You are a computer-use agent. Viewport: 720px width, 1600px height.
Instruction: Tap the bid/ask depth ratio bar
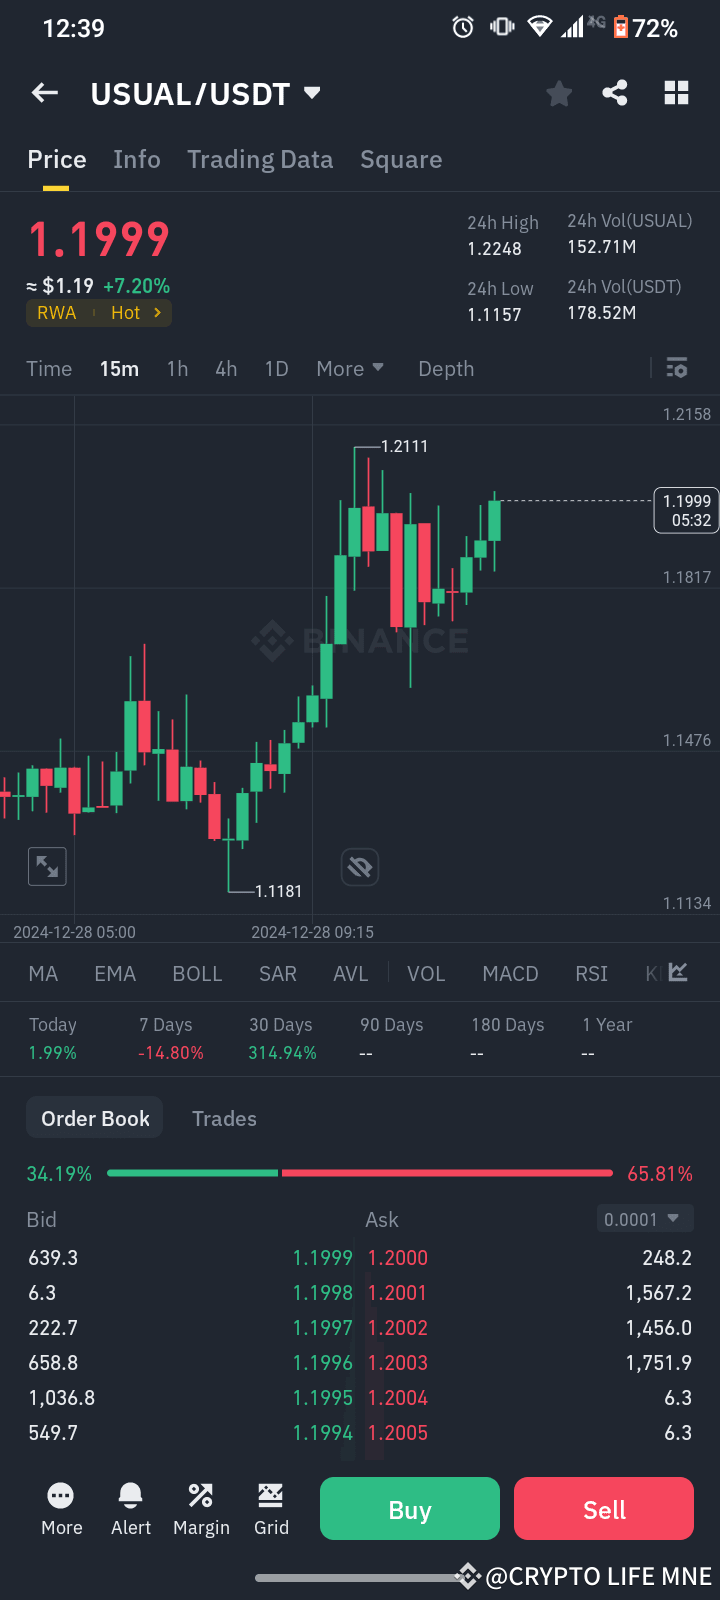pyautogui.click(x=360, y=1172)
